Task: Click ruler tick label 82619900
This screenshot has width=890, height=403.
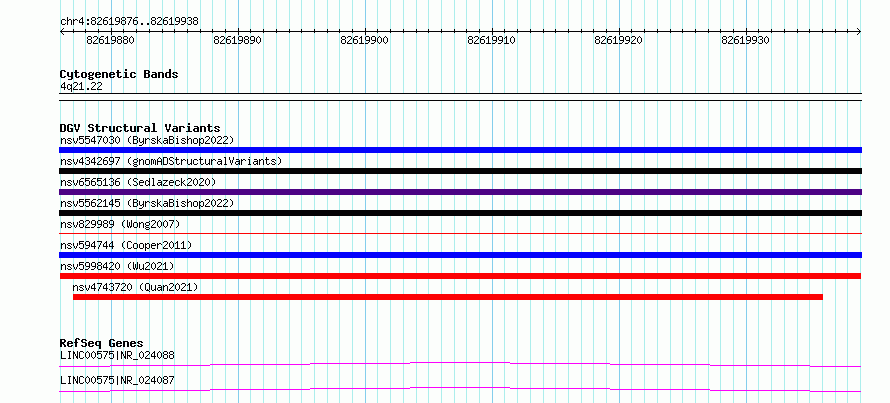Action: [364, 40]
